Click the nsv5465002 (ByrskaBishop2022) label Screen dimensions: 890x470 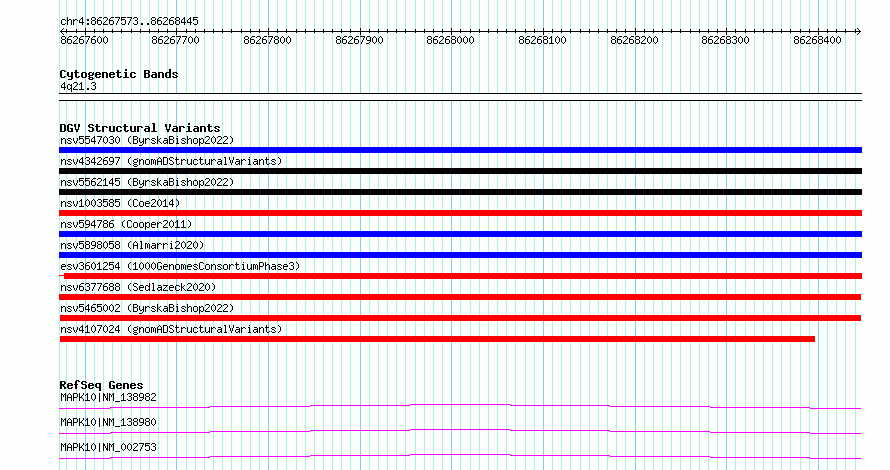click(x=147, y=308)
